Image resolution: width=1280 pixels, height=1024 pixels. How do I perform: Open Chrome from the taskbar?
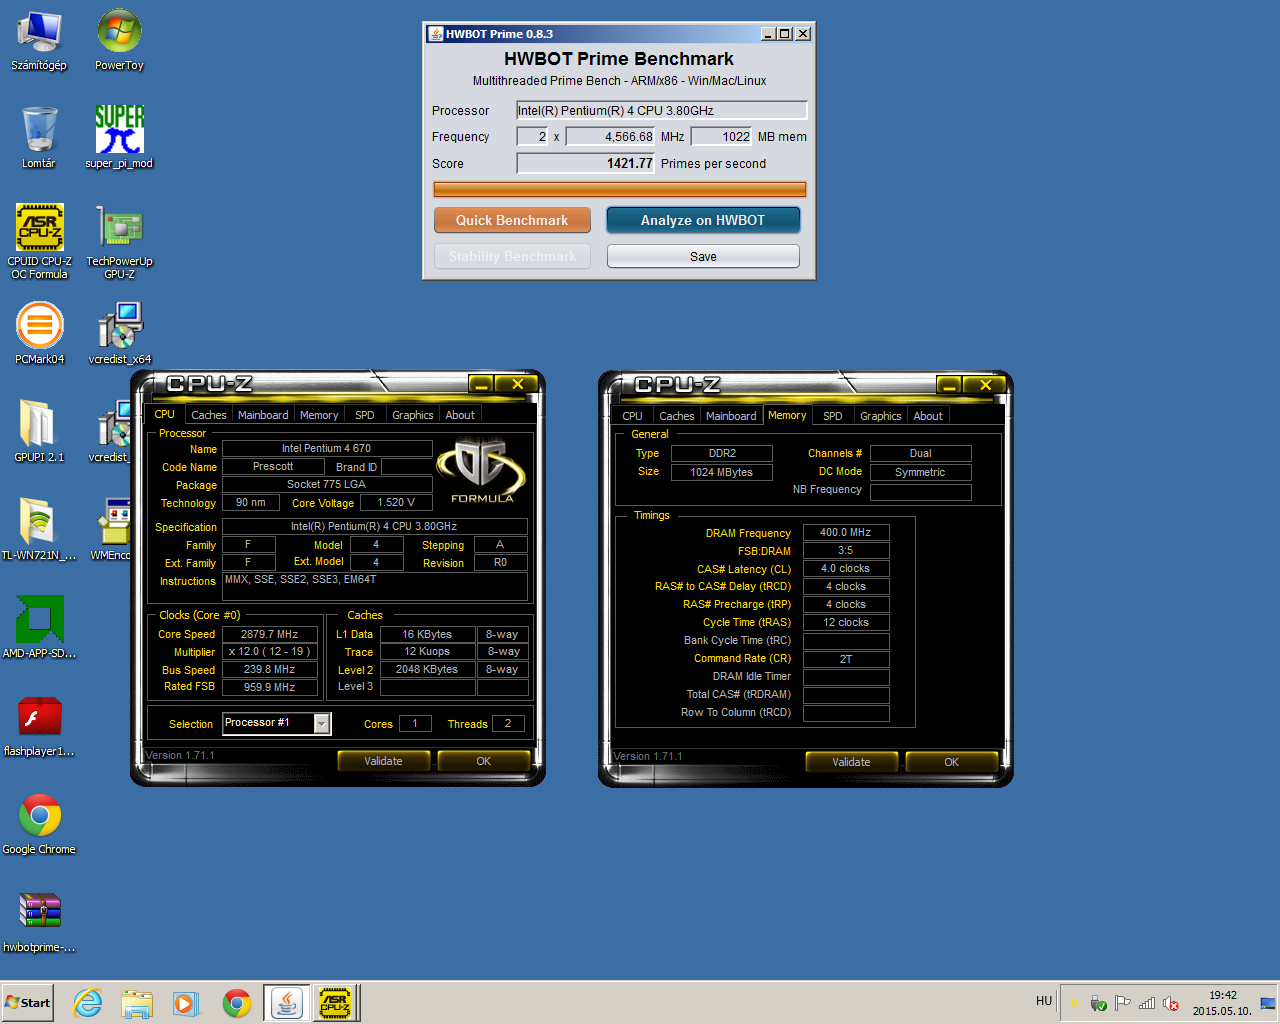(x=237, y=1003)
